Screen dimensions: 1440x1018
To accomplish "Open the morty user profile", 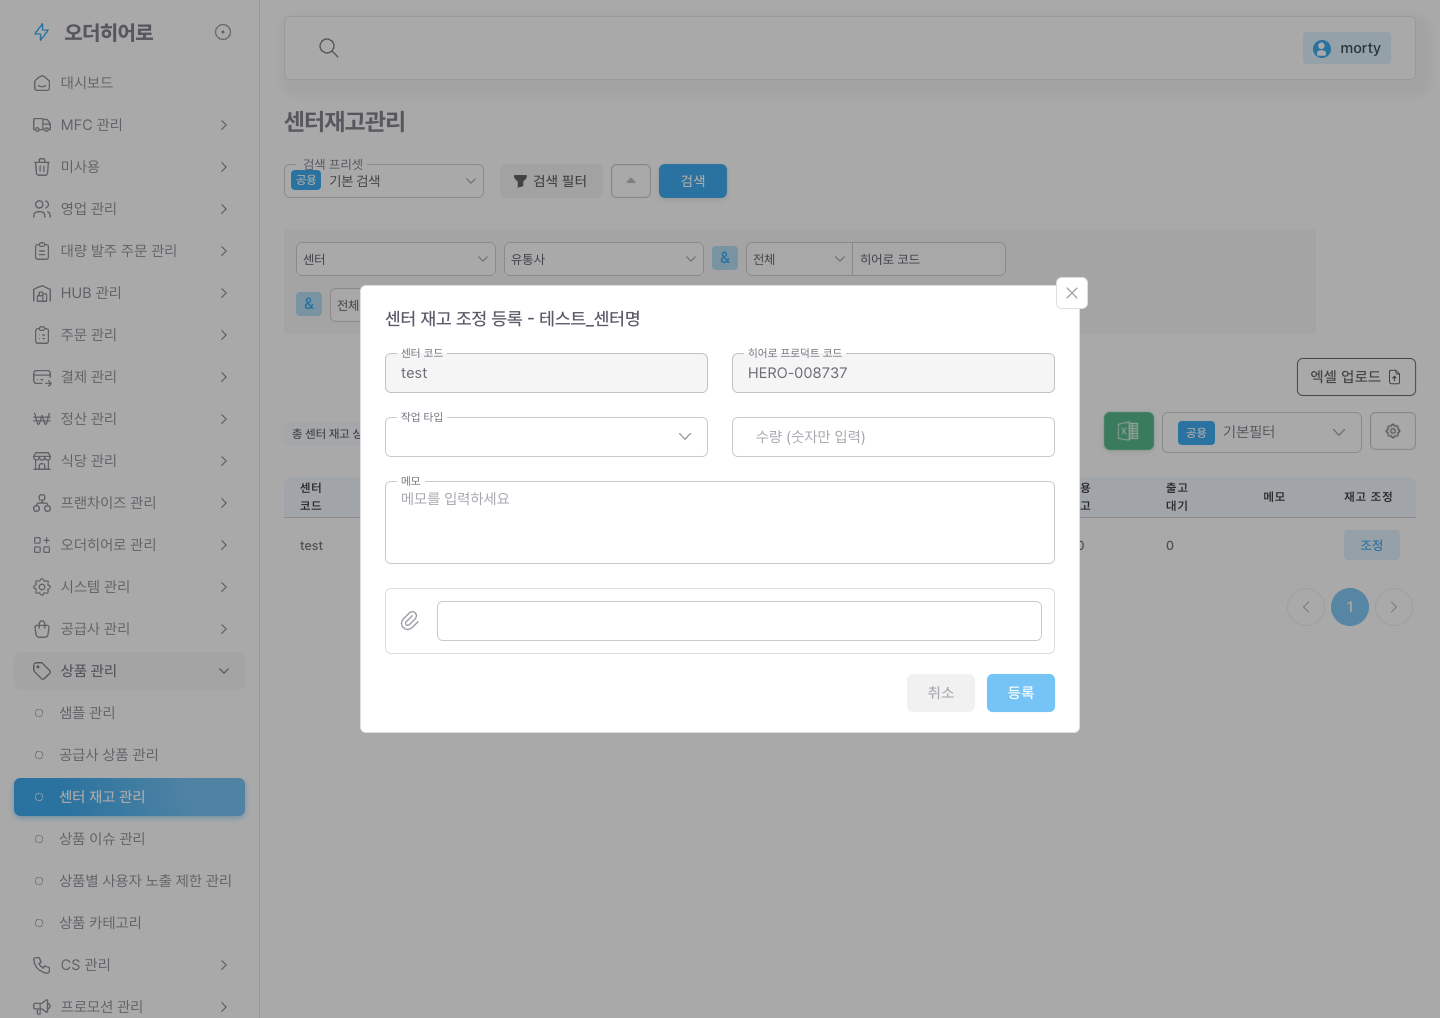I will tap(1347, 48).
